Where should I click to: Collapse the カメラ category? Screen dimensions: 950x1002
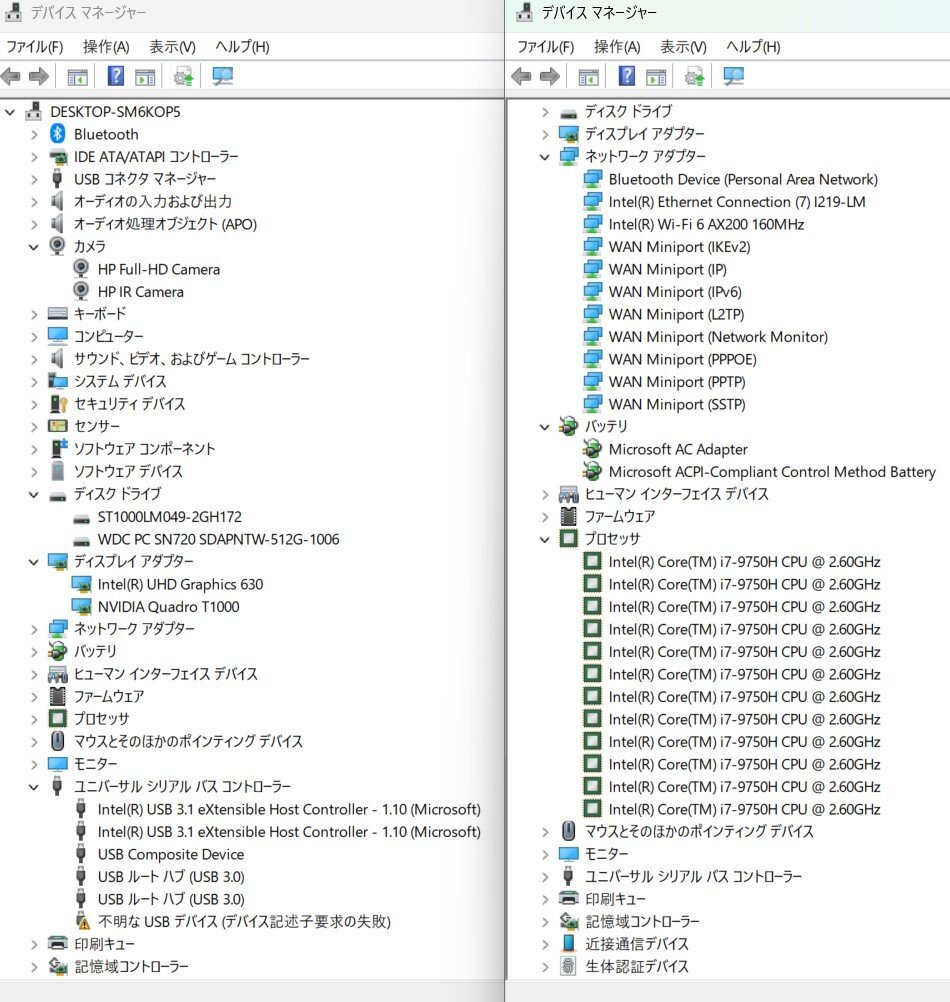pyautogui.click(x=34, y=247)
